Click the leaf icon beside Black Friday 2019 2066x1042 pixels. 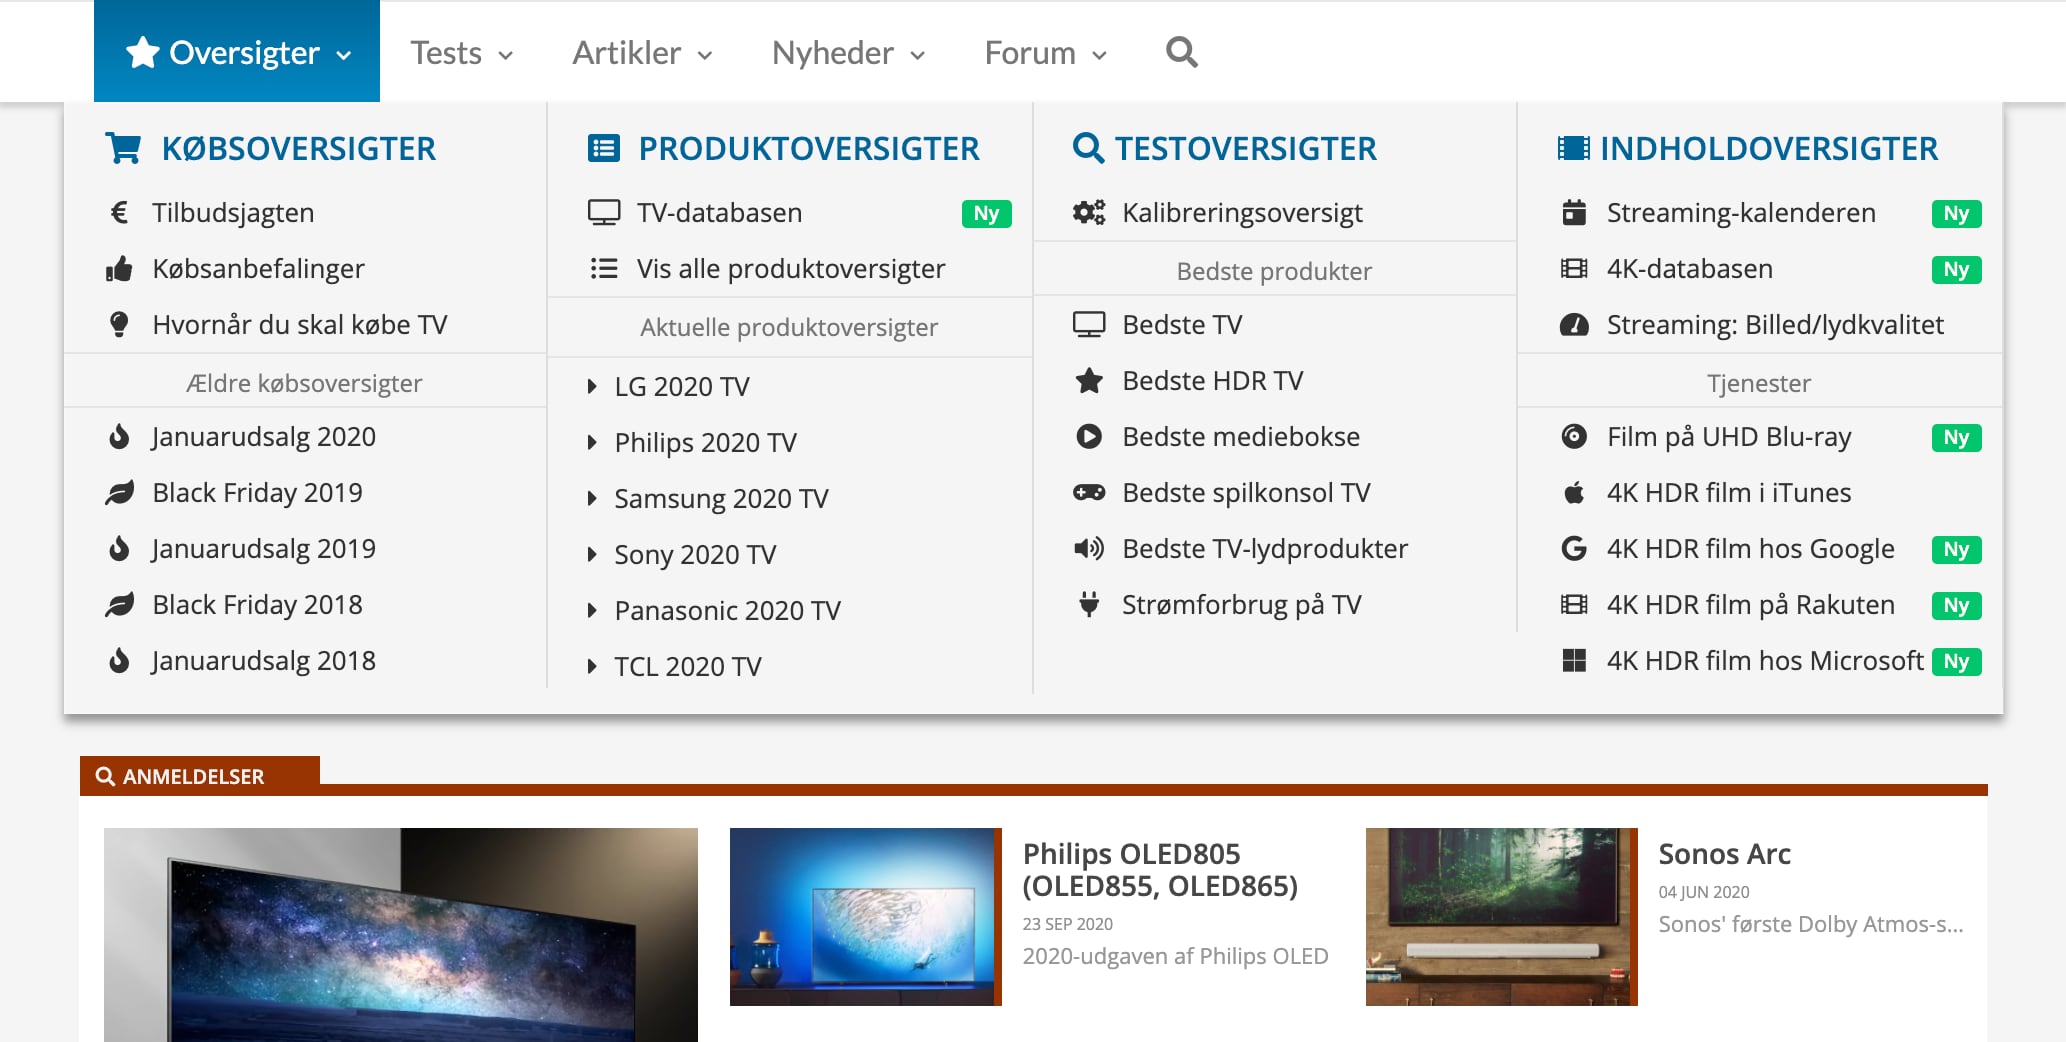coord(119,492)
